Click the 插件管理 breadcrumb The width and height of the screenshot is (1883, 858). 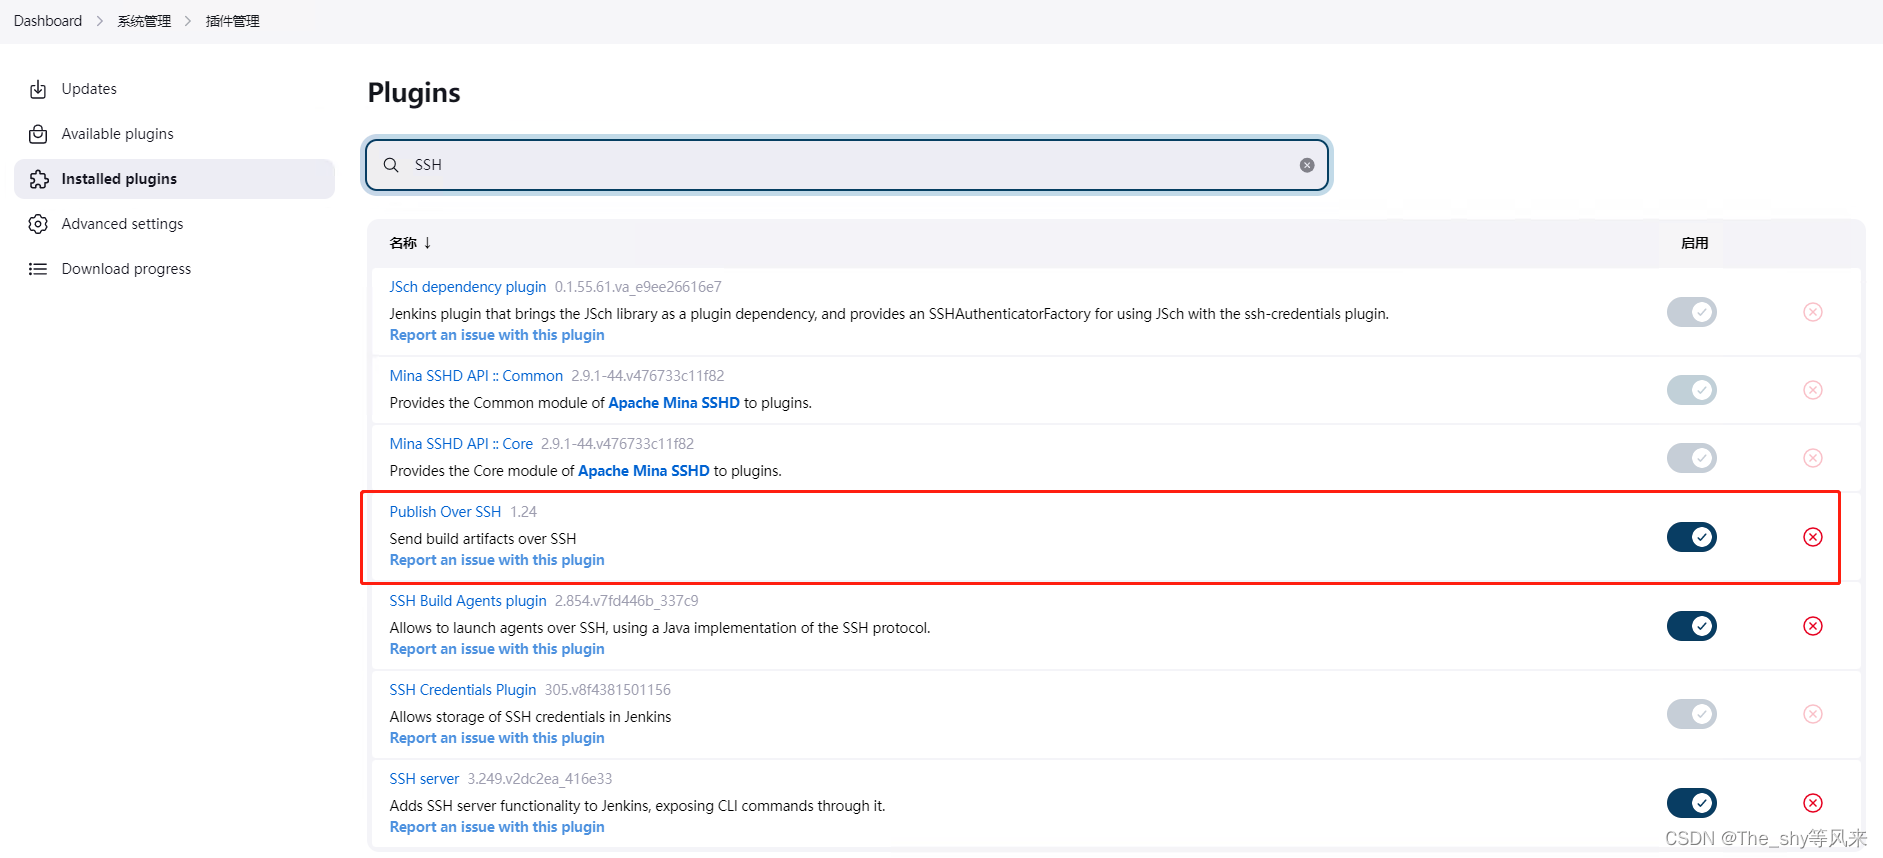point(233,21)
